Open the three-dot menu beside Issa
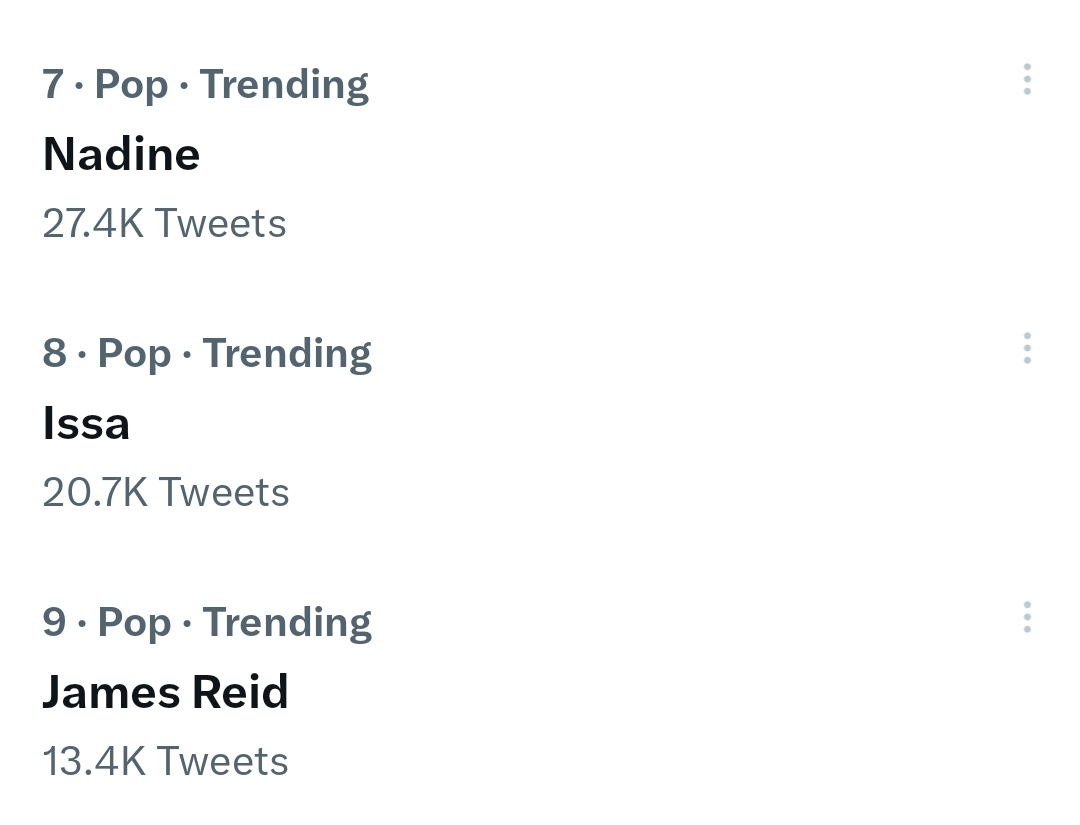Viewport: 1080px width, 825px height. click(x=1027, y=349)
